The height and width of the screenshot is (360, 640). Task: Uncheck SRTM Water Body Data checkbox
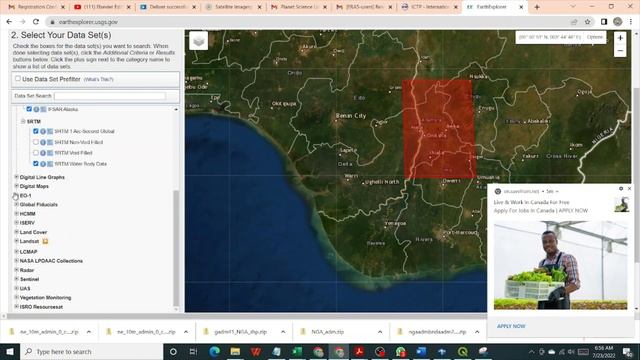(x=36, y=164)
